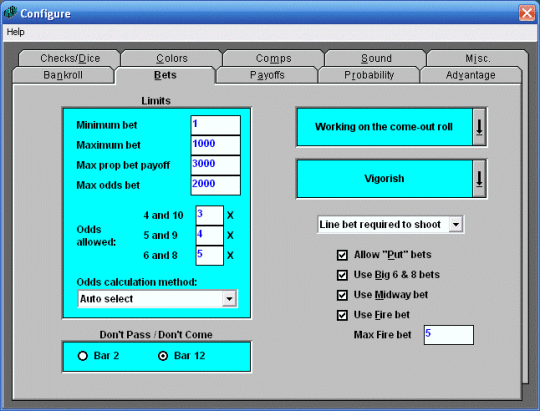The width and height of the screenshot is (540, 411).
Task: Expand the arrow beside Vigorish
Action: point(479,178)
